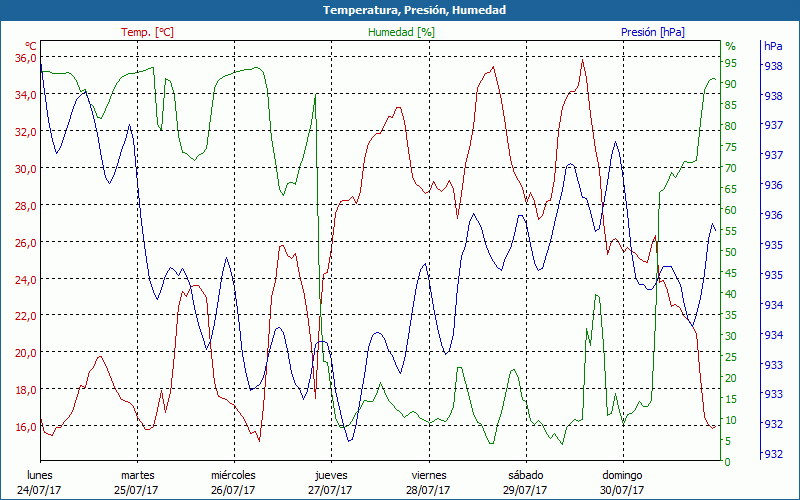Click the 27/07/17 date on the x-axis

click(331, 490)
